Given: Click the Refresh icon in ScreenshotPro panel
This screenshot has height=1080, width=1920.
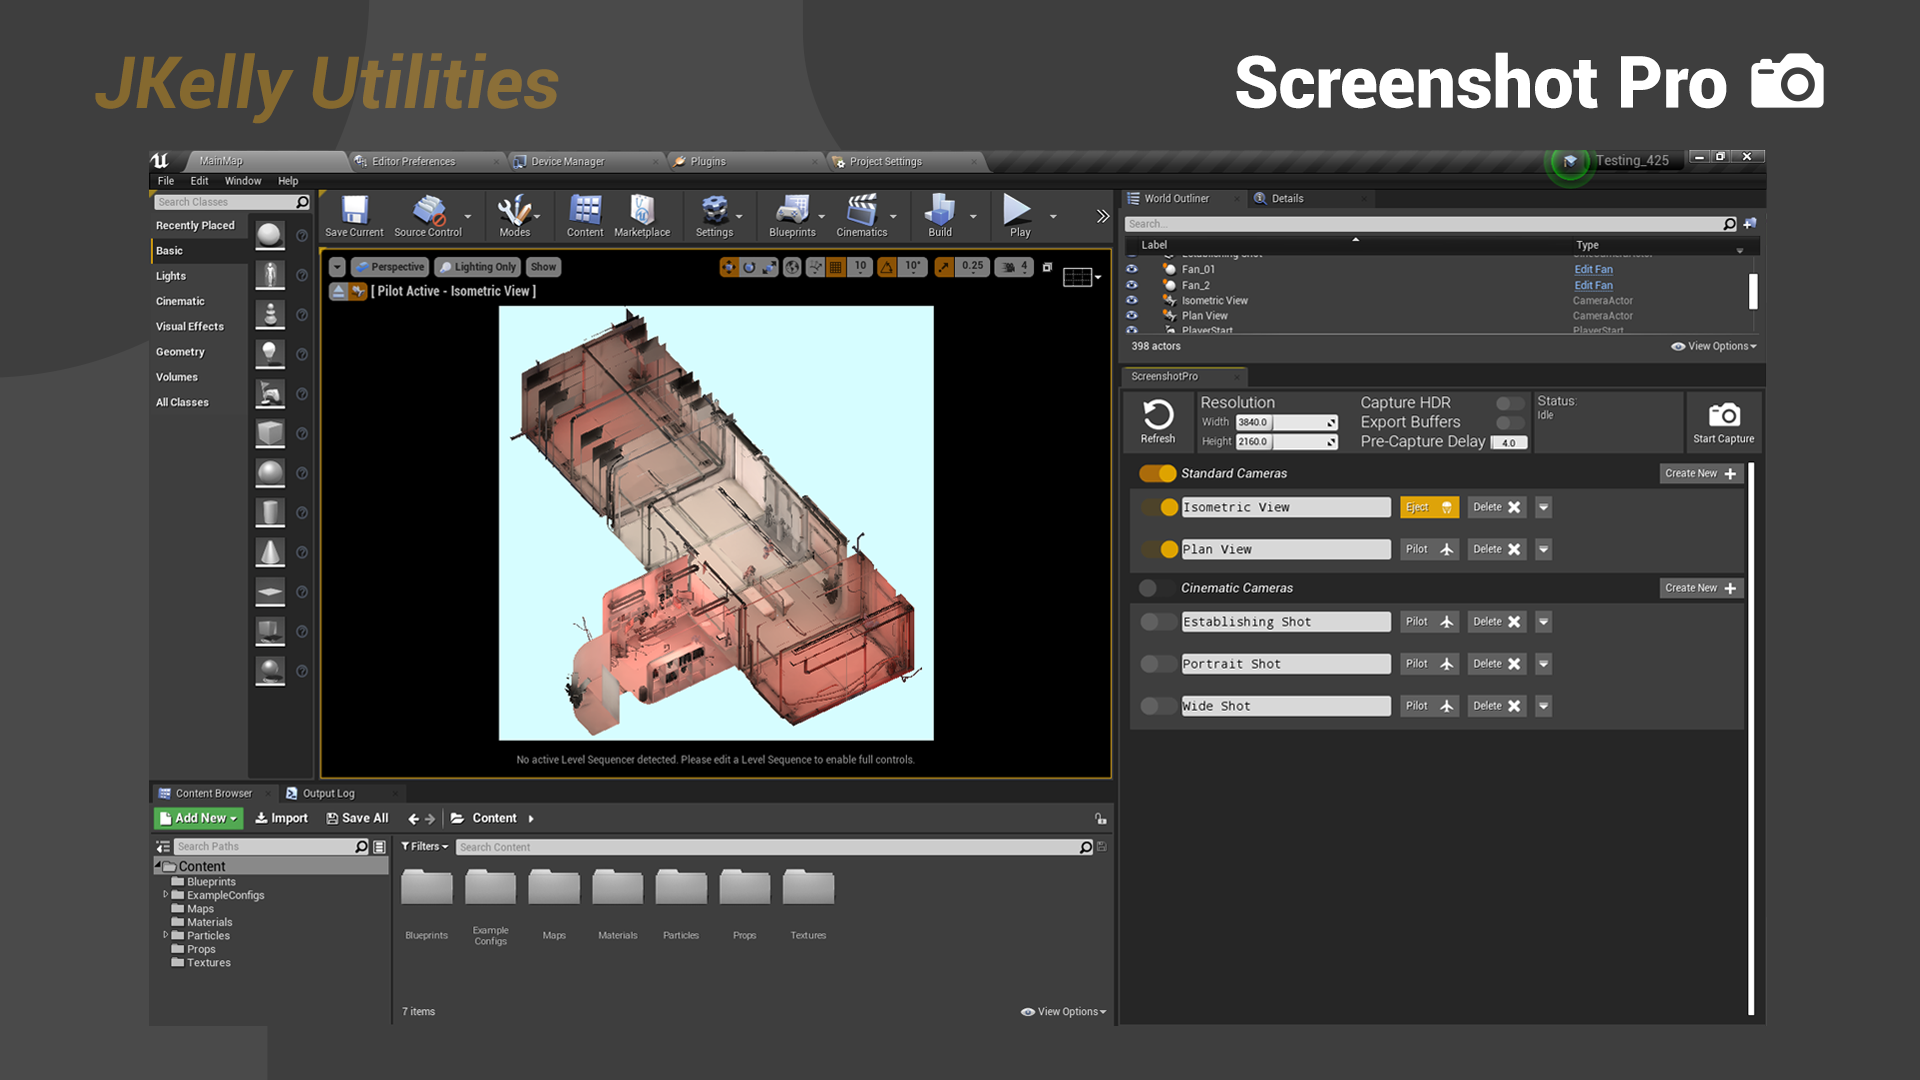Looking at the screenshot, I should pyautogui.click(x=1158, y=415).
